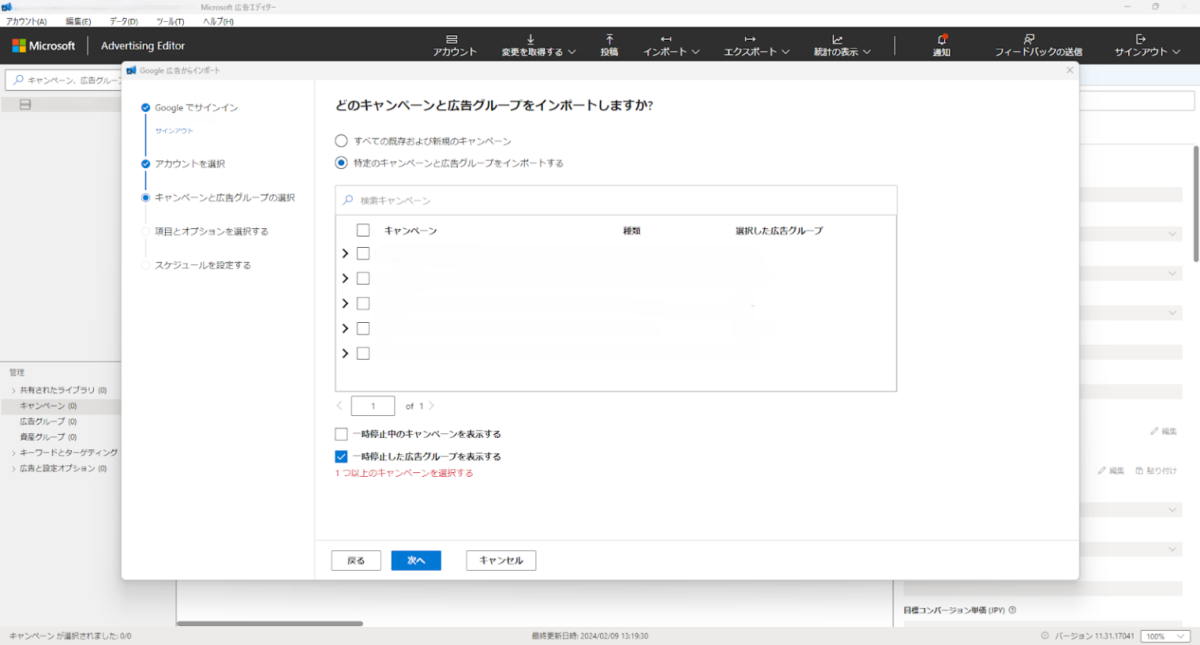Click the サインアウト link under Google でサインイン
The height and width of the screenshot is (645, 1200).
pyautogui.click(x=174, y=131)
